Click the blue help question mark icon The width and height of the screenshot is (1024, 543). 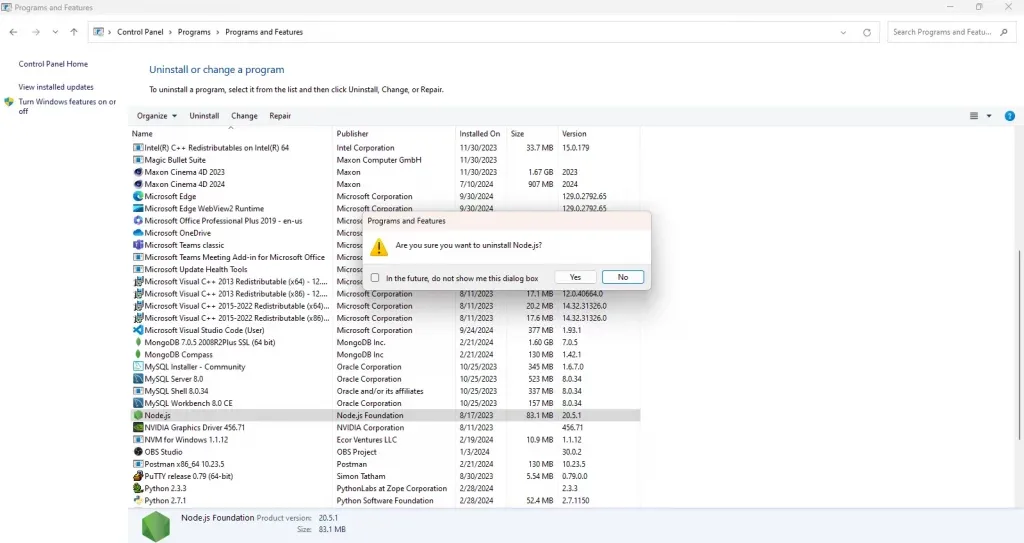pos(1010,116)
